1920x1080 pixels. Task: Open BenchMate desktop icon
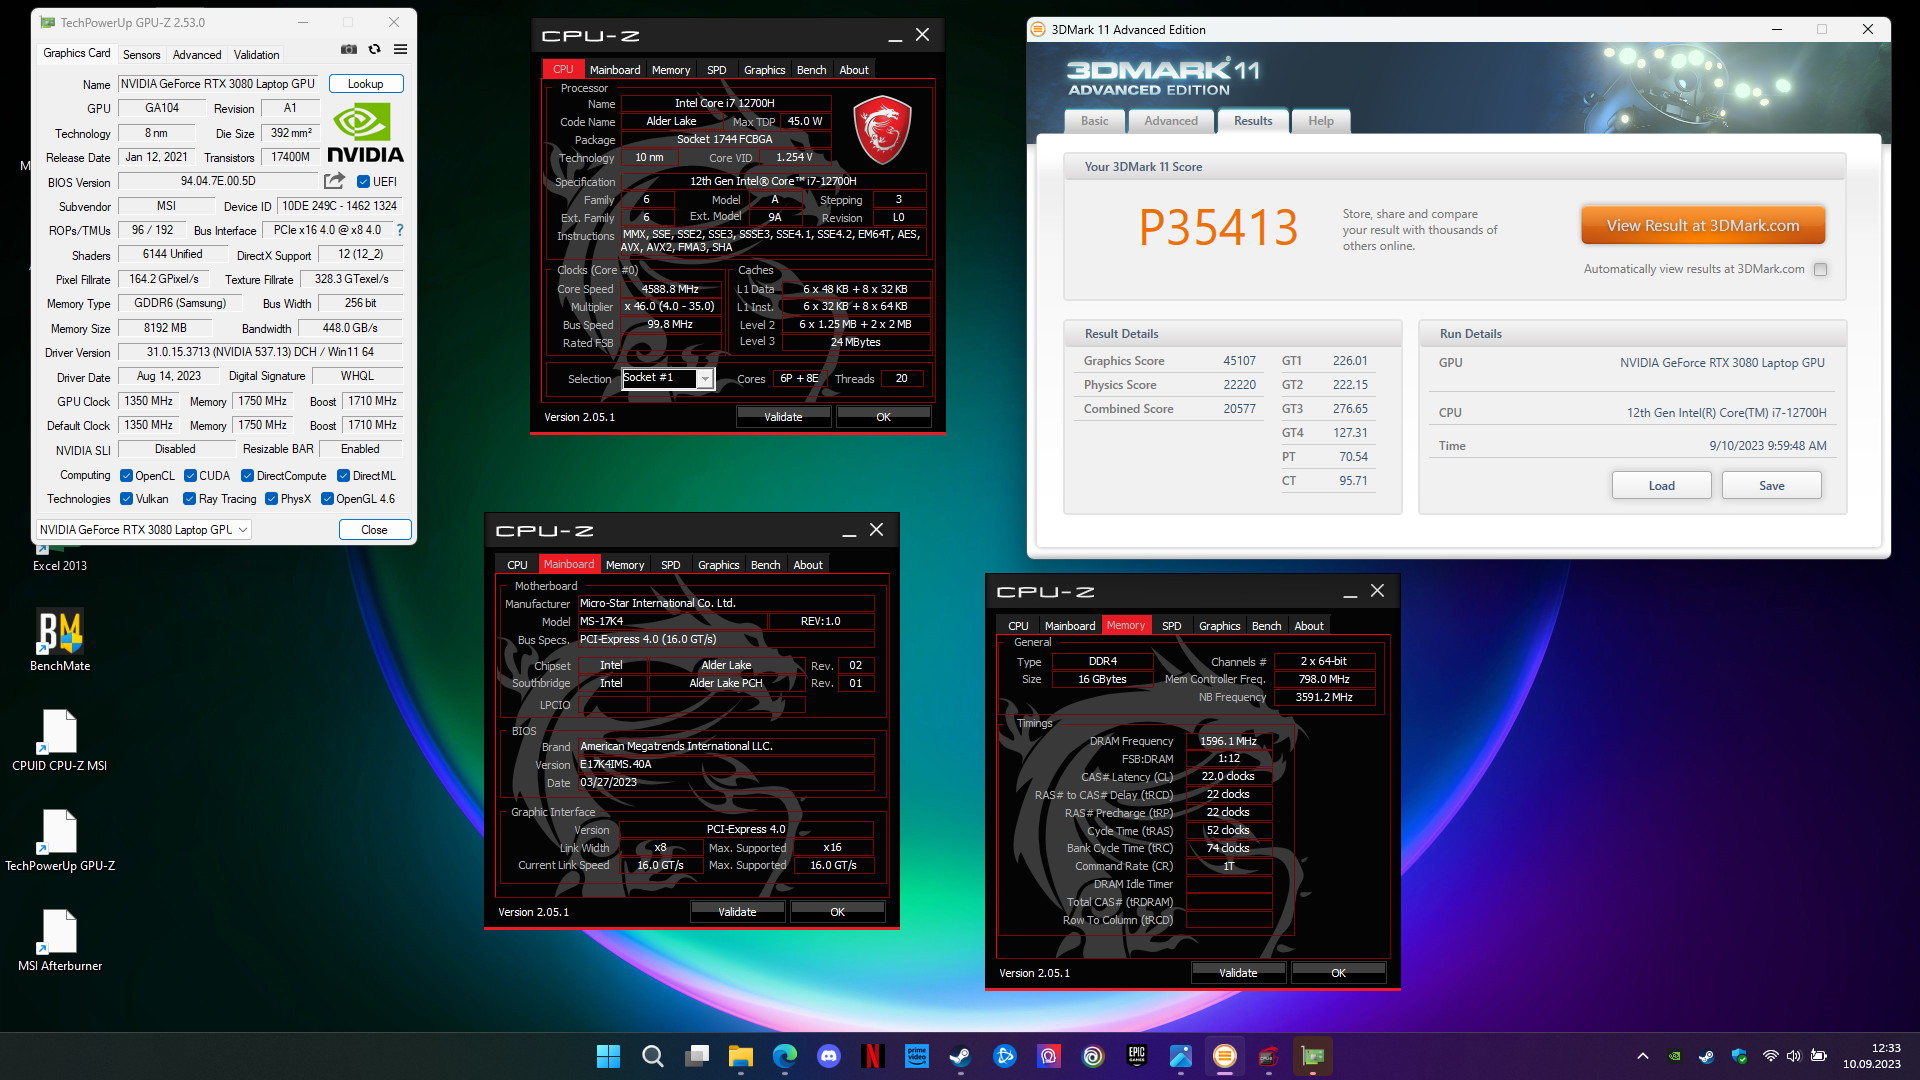coord(60,640)
